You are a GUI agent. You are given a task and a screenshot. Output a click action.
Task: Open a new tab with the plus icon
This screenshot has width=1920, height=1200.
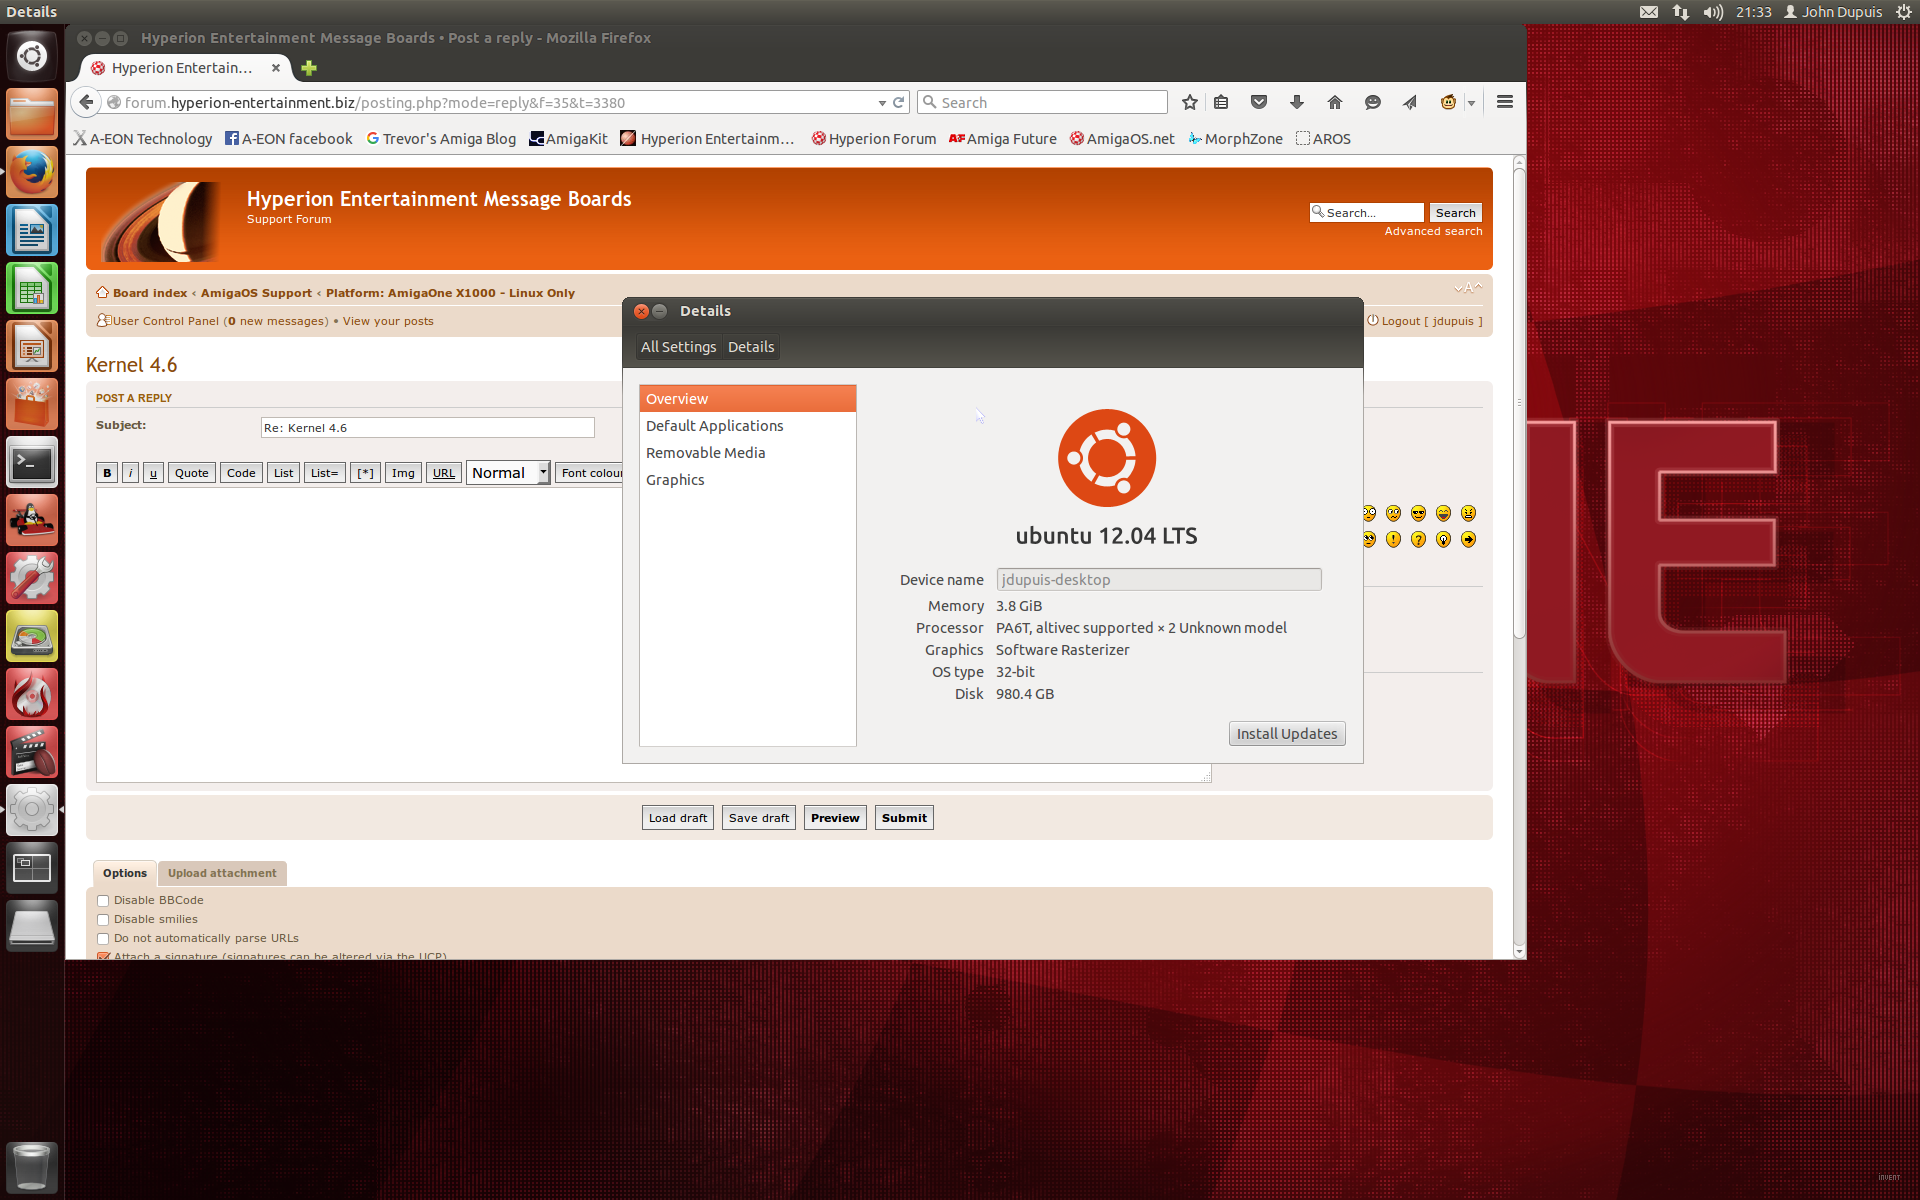[309, 68]
